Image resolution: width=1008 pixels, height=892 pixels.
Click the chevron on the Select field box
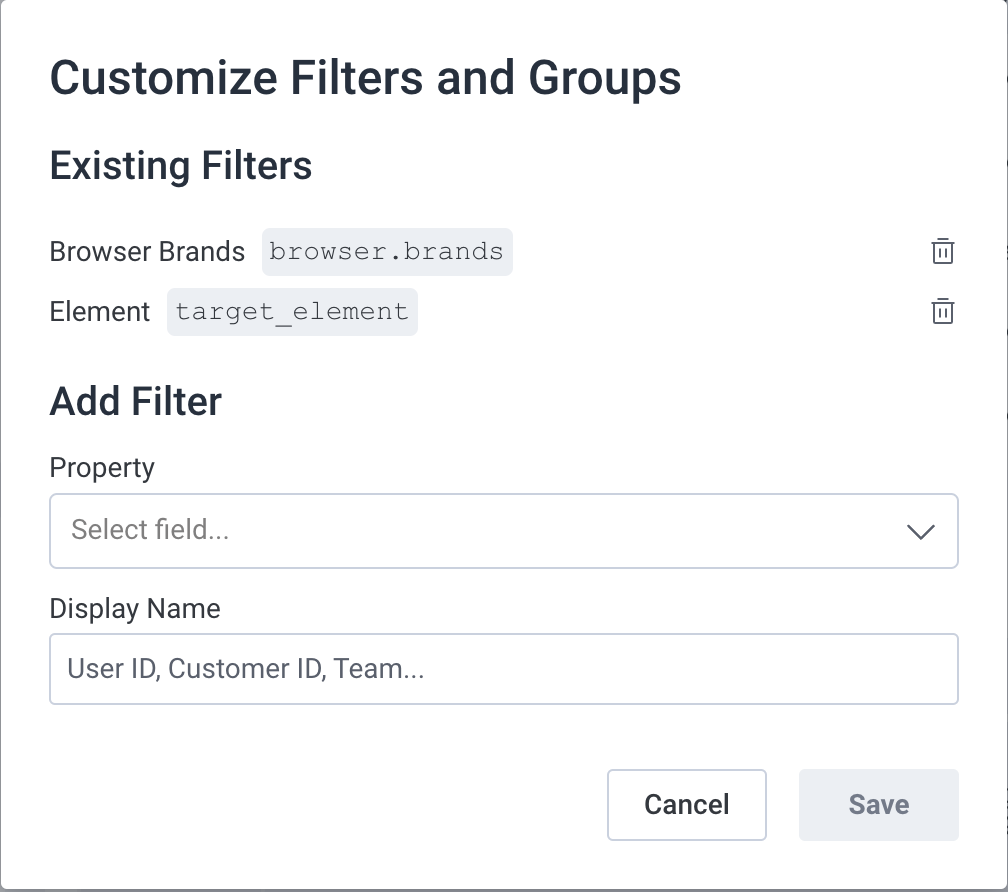(921, 531)
